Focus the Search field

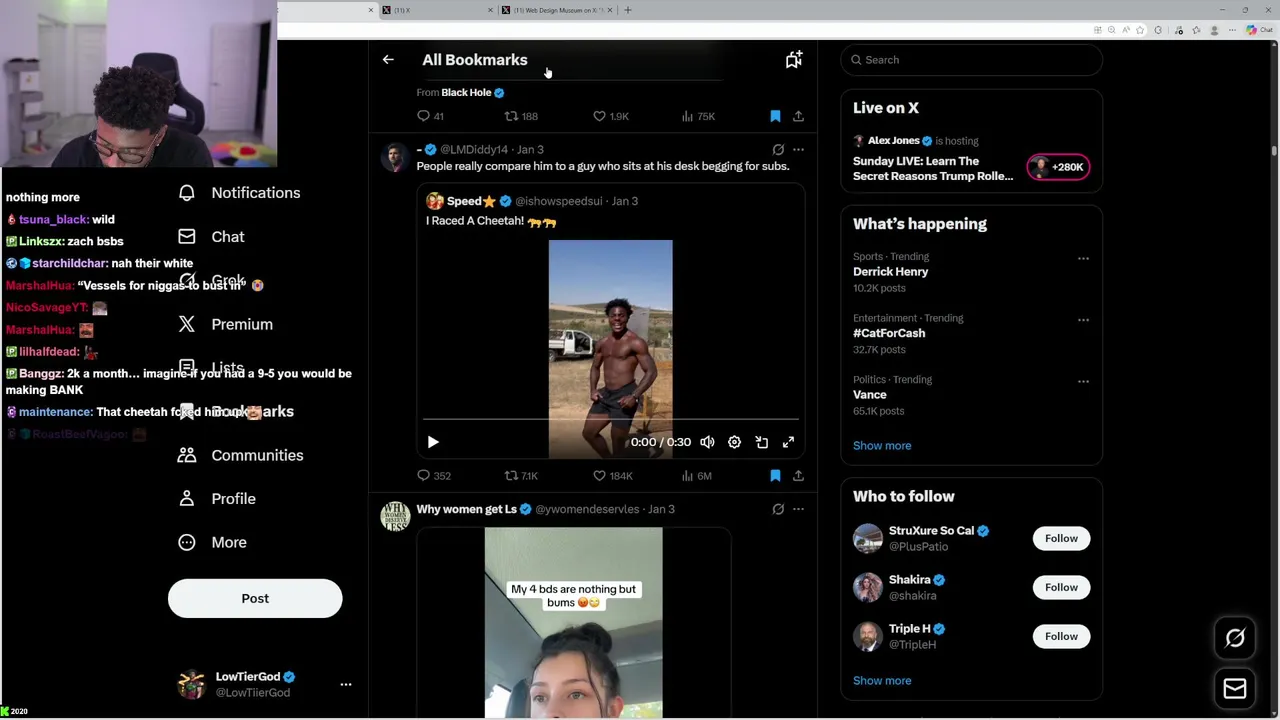[971, 60]
